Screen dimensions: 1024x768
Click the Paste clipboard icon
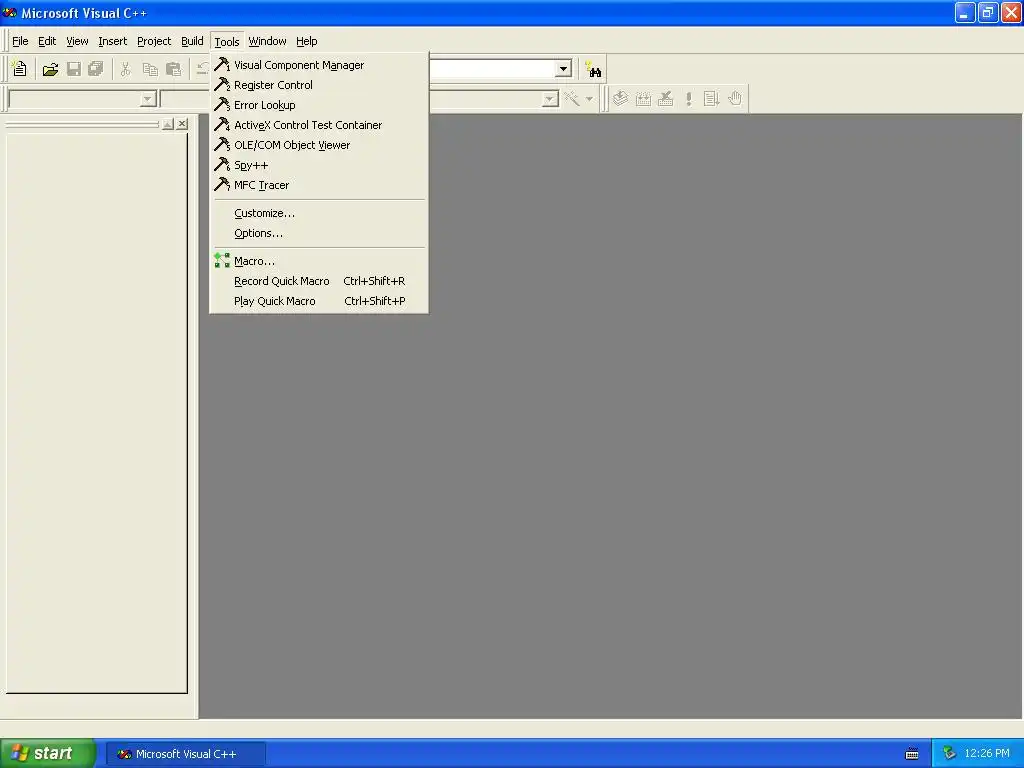coord(173,69)
